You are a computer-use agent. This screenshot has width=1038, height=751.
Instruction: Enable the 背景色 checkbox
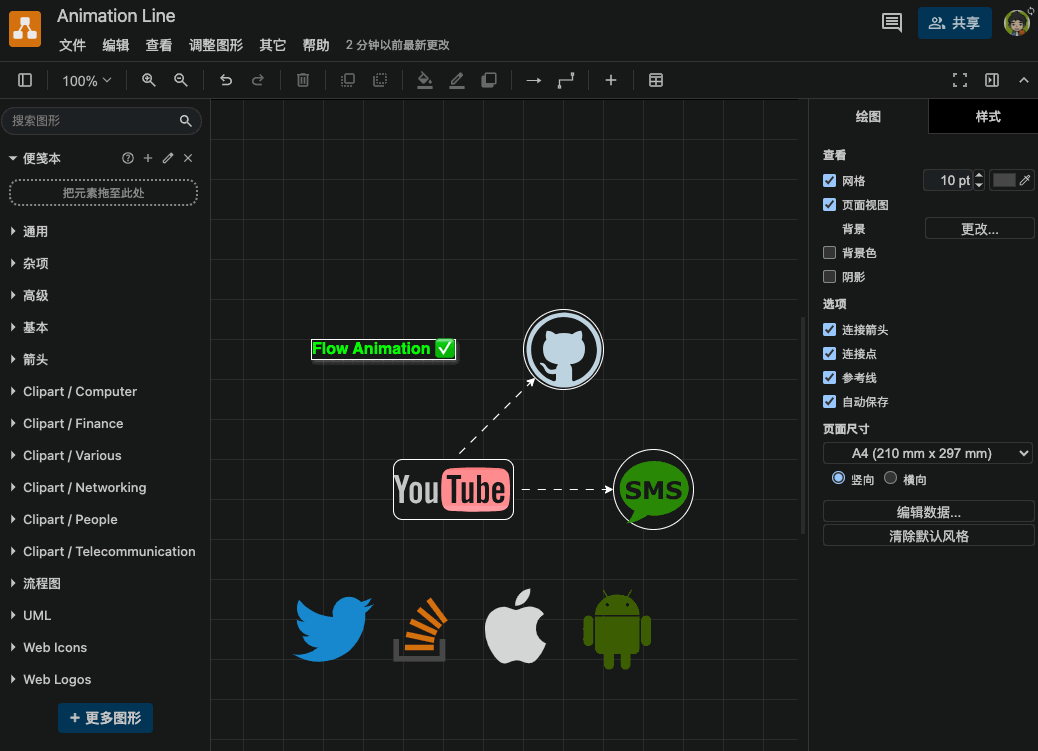(x=829, y=252)
